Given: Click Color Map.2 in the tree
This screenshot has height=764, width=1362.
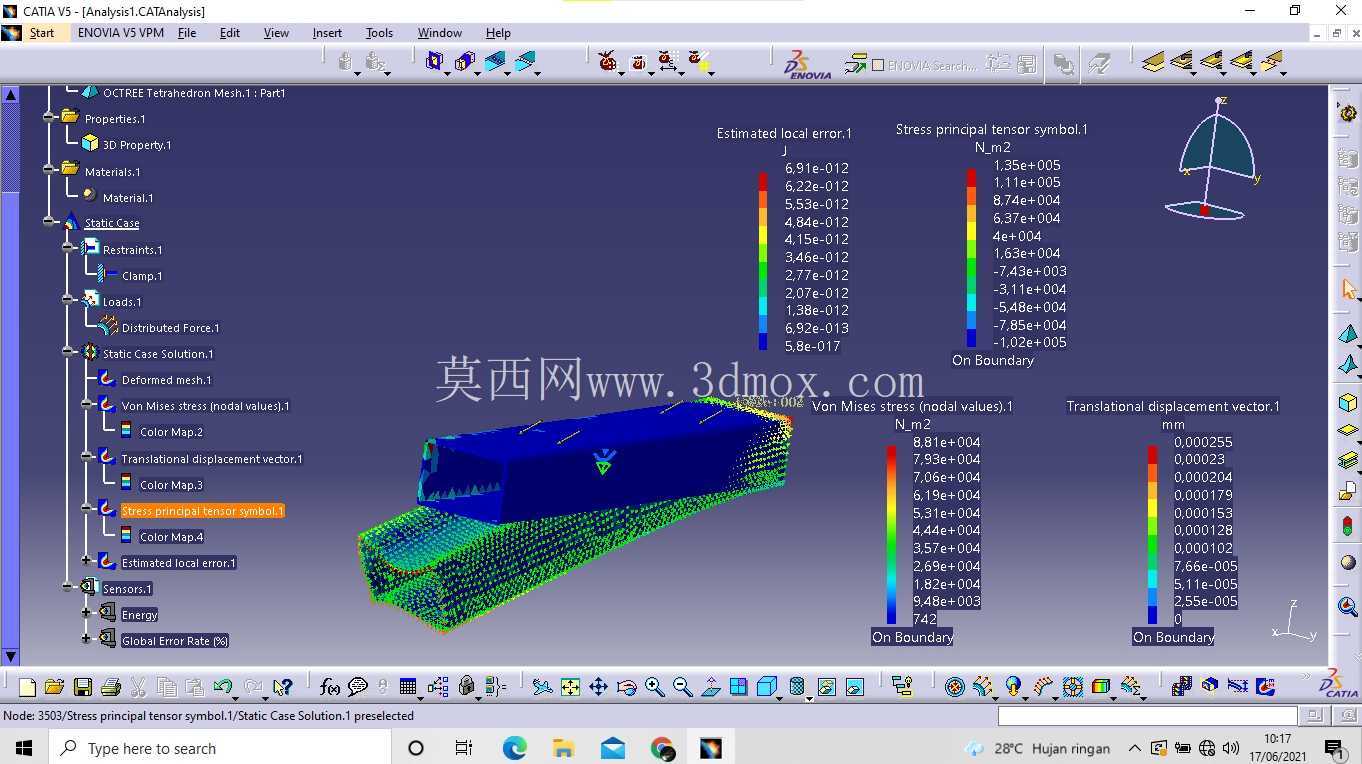Looking at the screenshot, I should [171, 432].
